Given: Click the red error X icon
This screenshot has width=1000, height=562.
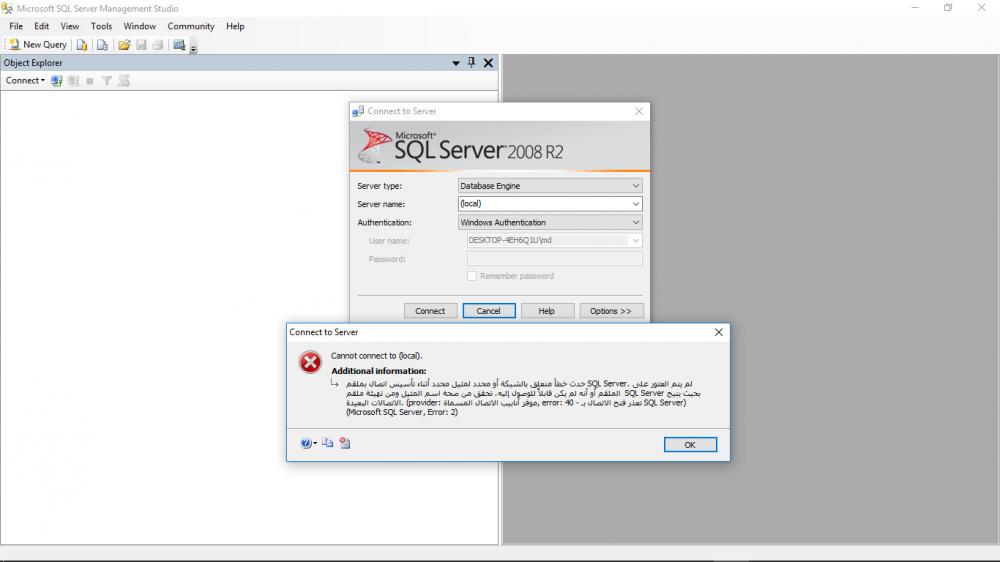Looking at the screenshot, I should click(x=311, y=362).
